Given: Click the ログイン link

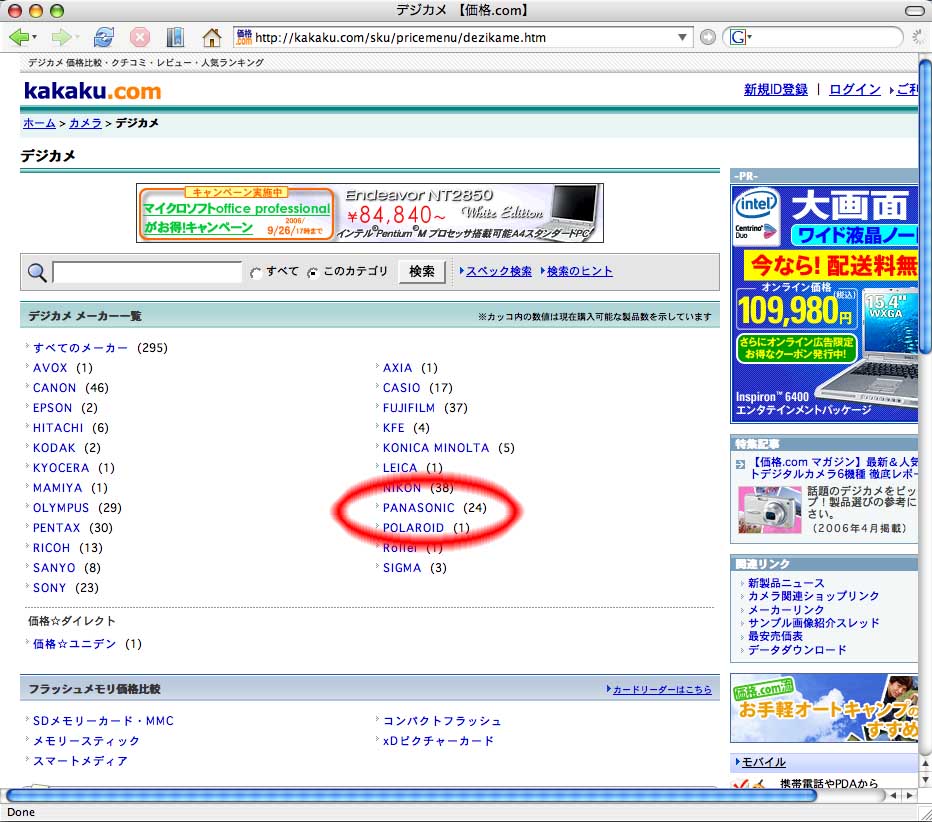Looking at the screenshot, I should click(x=855, y=90).
